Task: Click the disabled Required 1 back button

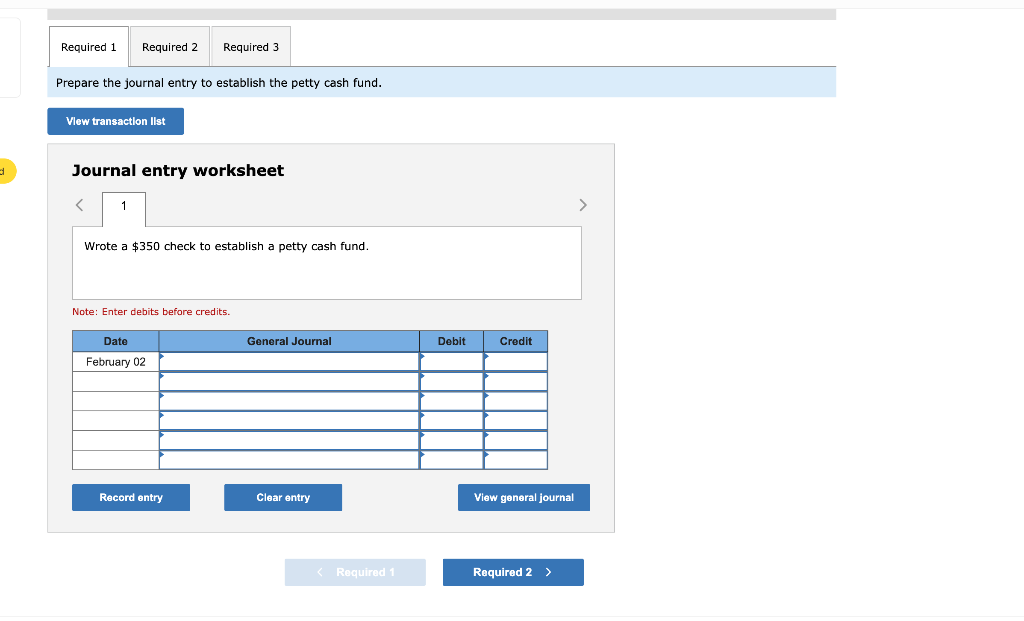Action: (355, 572)
